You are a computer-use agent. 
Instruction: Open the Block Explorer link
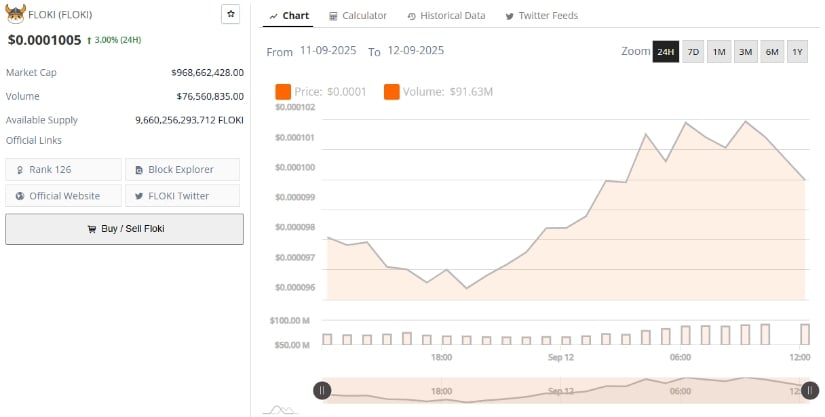pyautogui.click(x=182, y=169)
